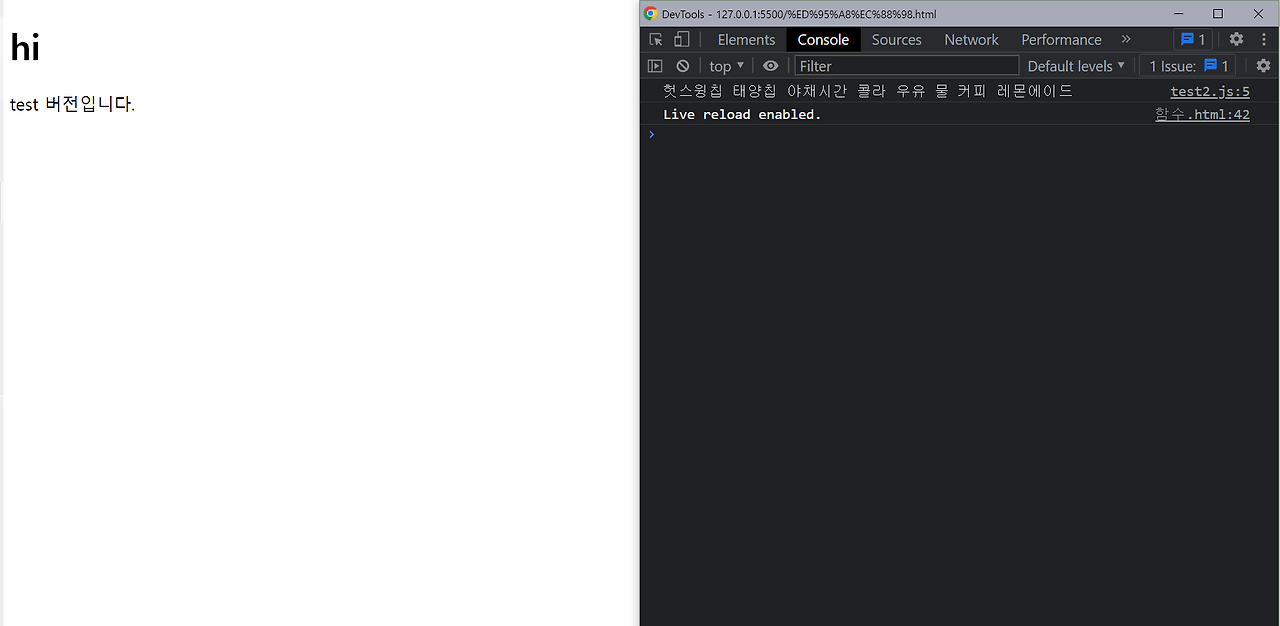This screenshot has height=626, width=1280.
Task: View issues via the 1 Issue button
Action: (1188, 65)
